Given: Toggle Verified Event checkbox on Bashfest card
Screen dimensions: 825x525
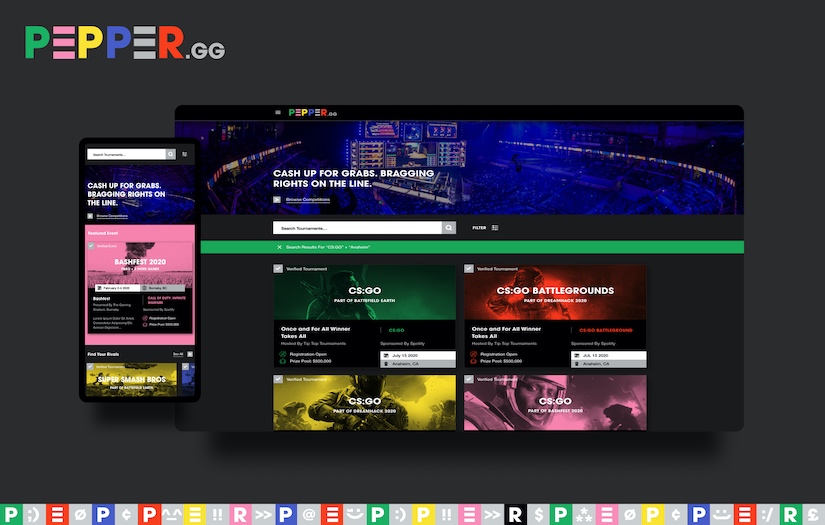Looking at the screenshot, I should pos(91,246).
